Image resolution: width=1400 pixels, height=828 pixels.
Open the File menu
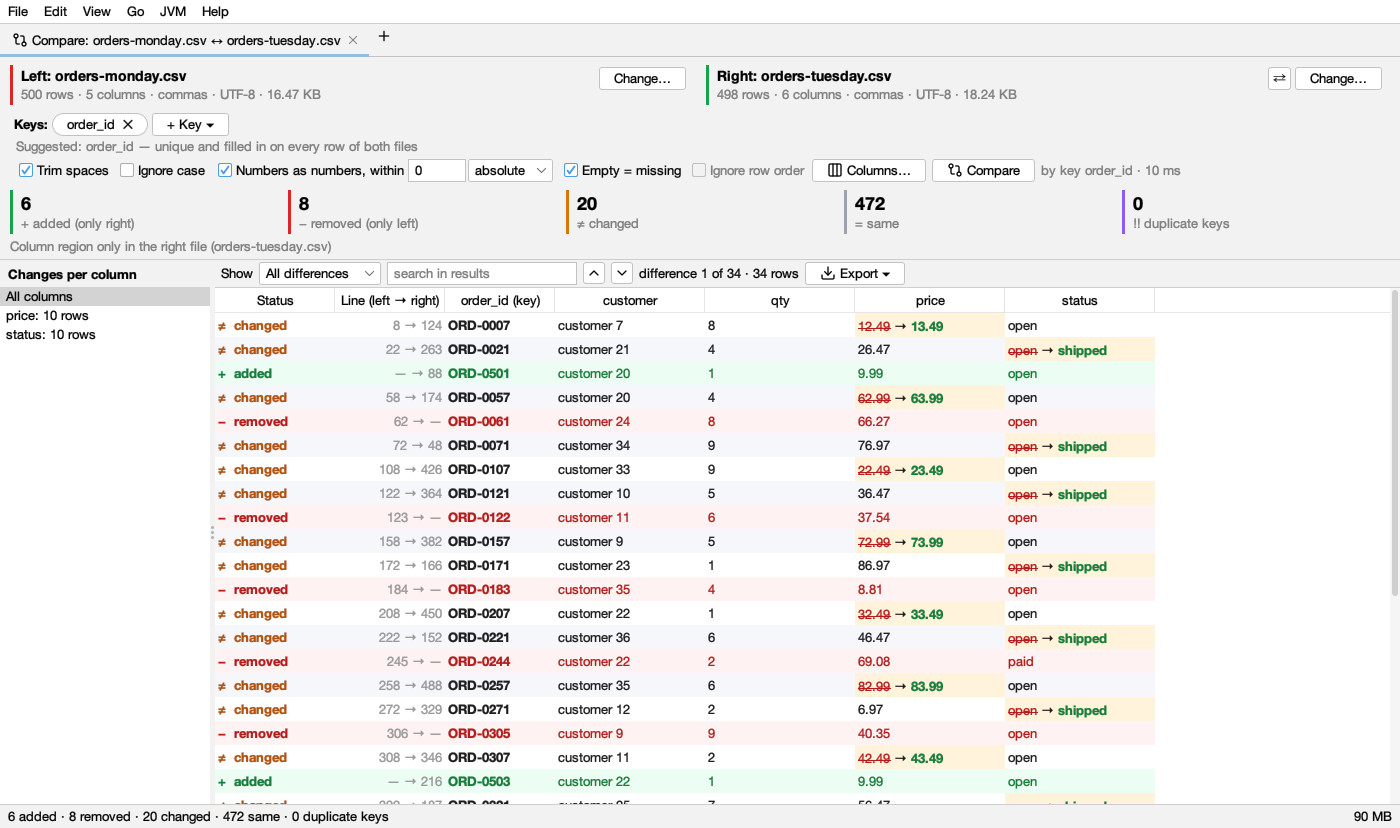pos(18,11)
